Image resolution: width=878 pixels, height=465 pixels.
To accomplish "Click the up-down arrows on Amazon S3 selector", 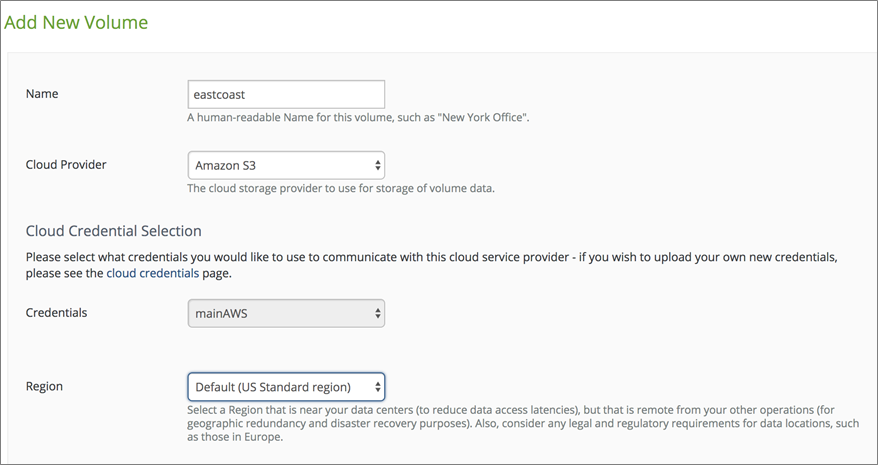I will pos(377,165).
